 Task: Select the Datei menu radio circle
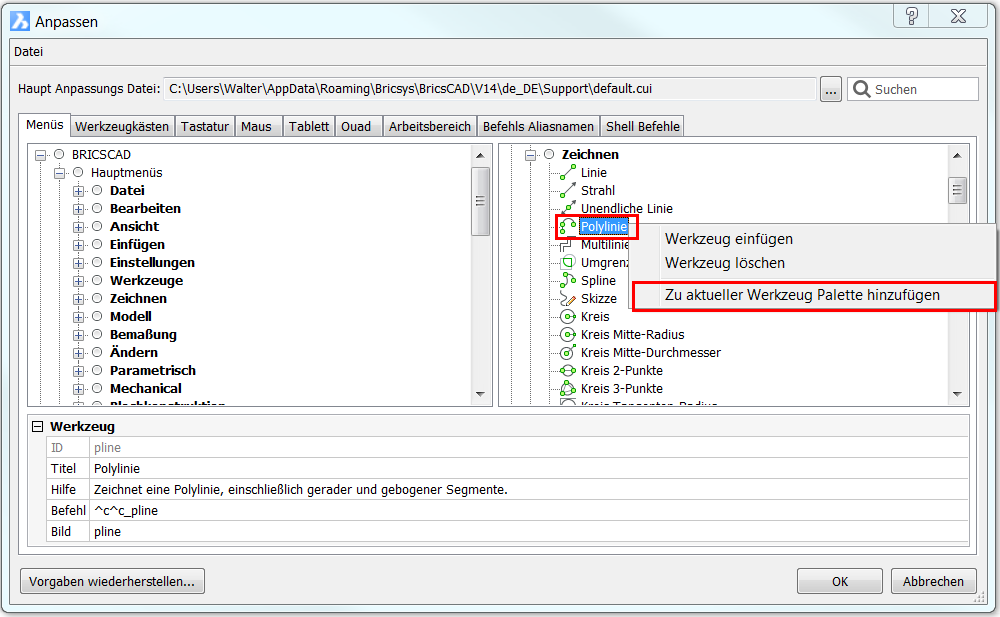click(97, 190)
